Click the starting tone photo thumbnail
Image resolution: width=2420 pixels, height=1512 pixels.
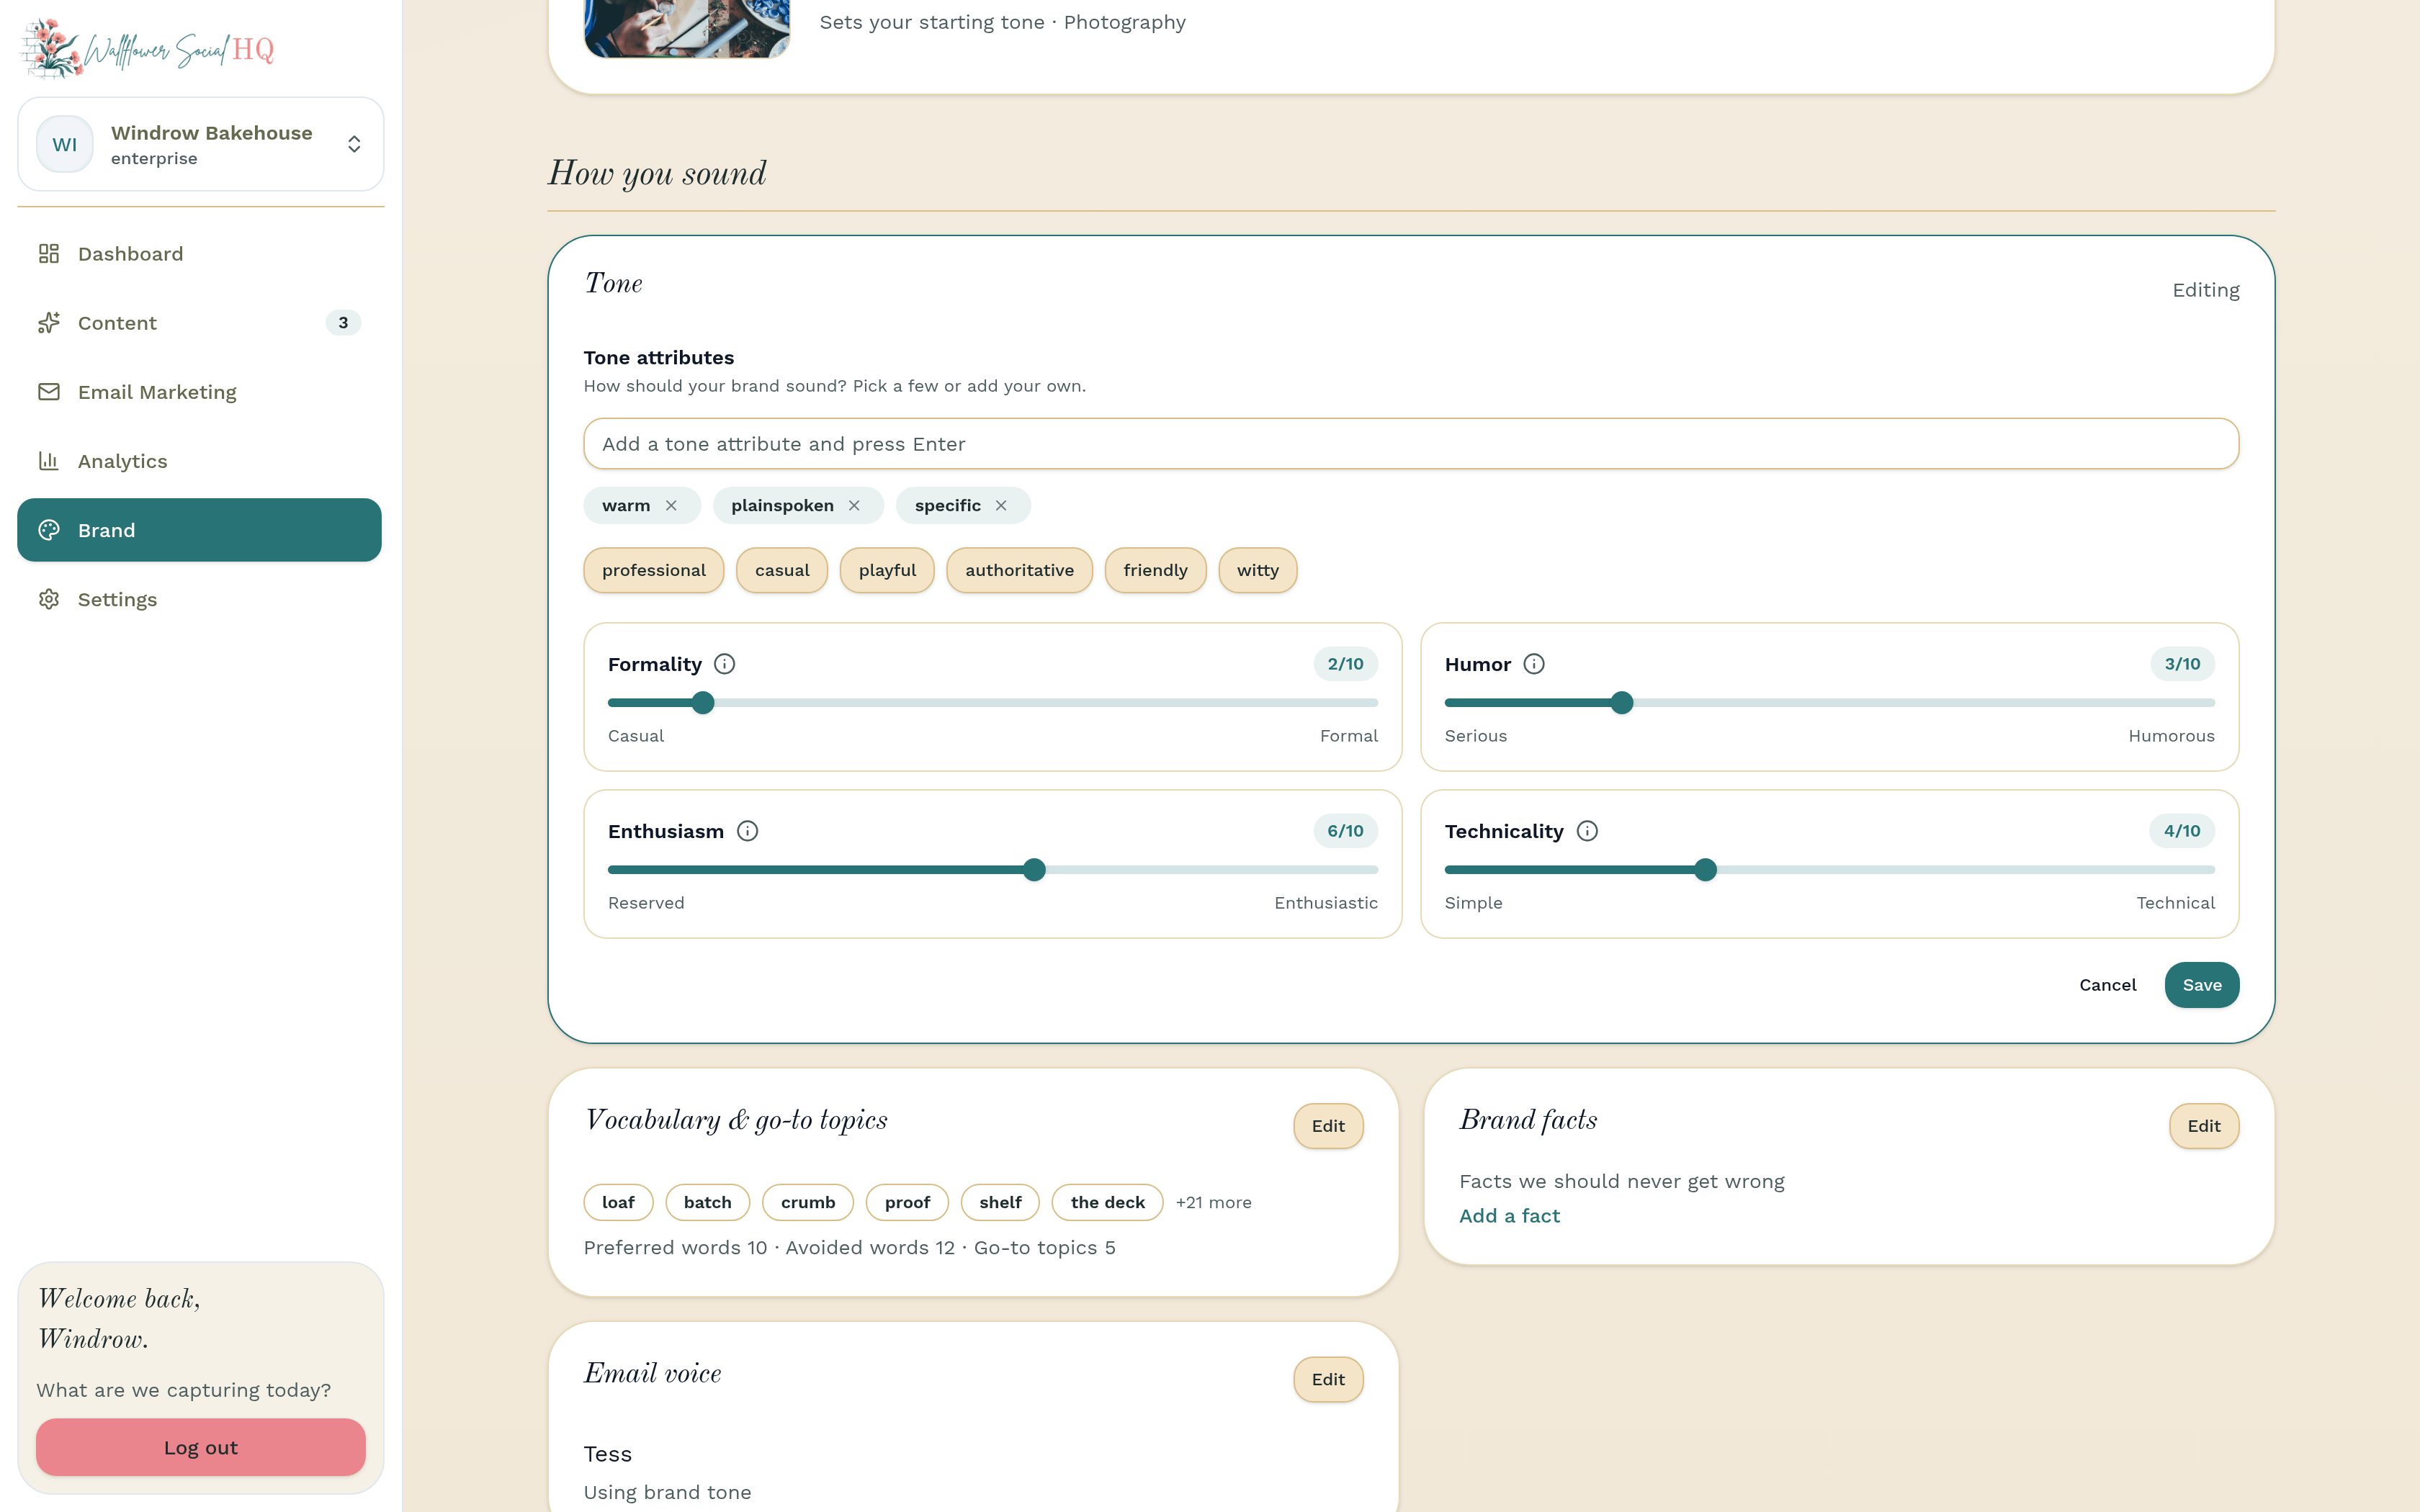[687, 28]
